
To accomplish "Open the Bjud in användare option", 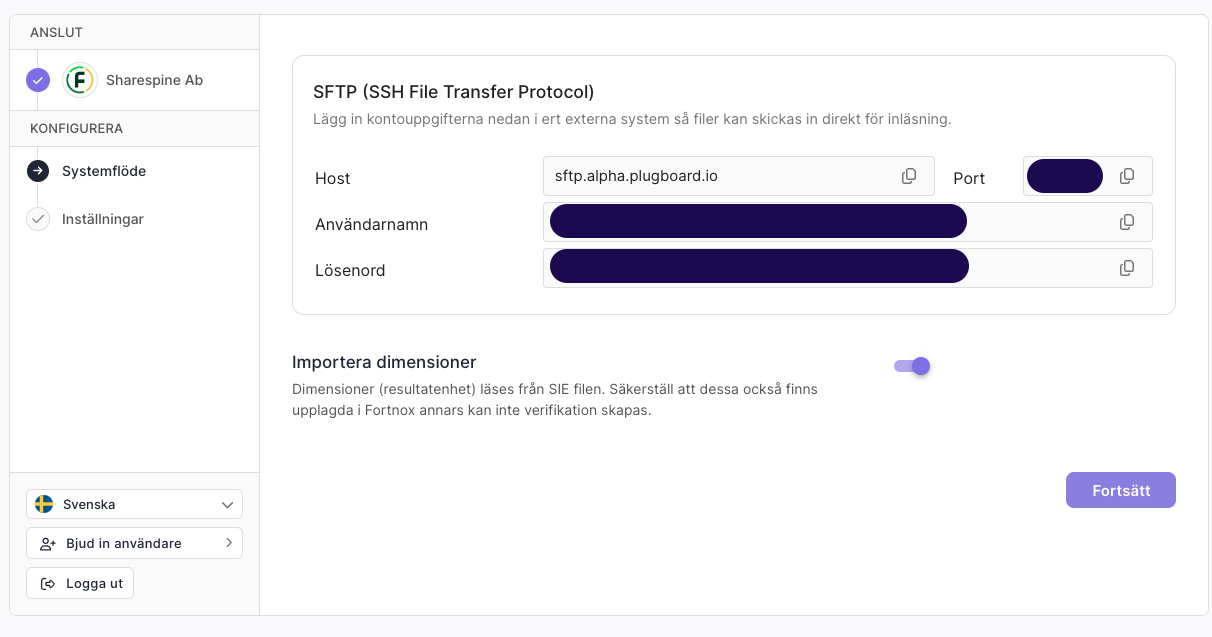I will 134,543.
